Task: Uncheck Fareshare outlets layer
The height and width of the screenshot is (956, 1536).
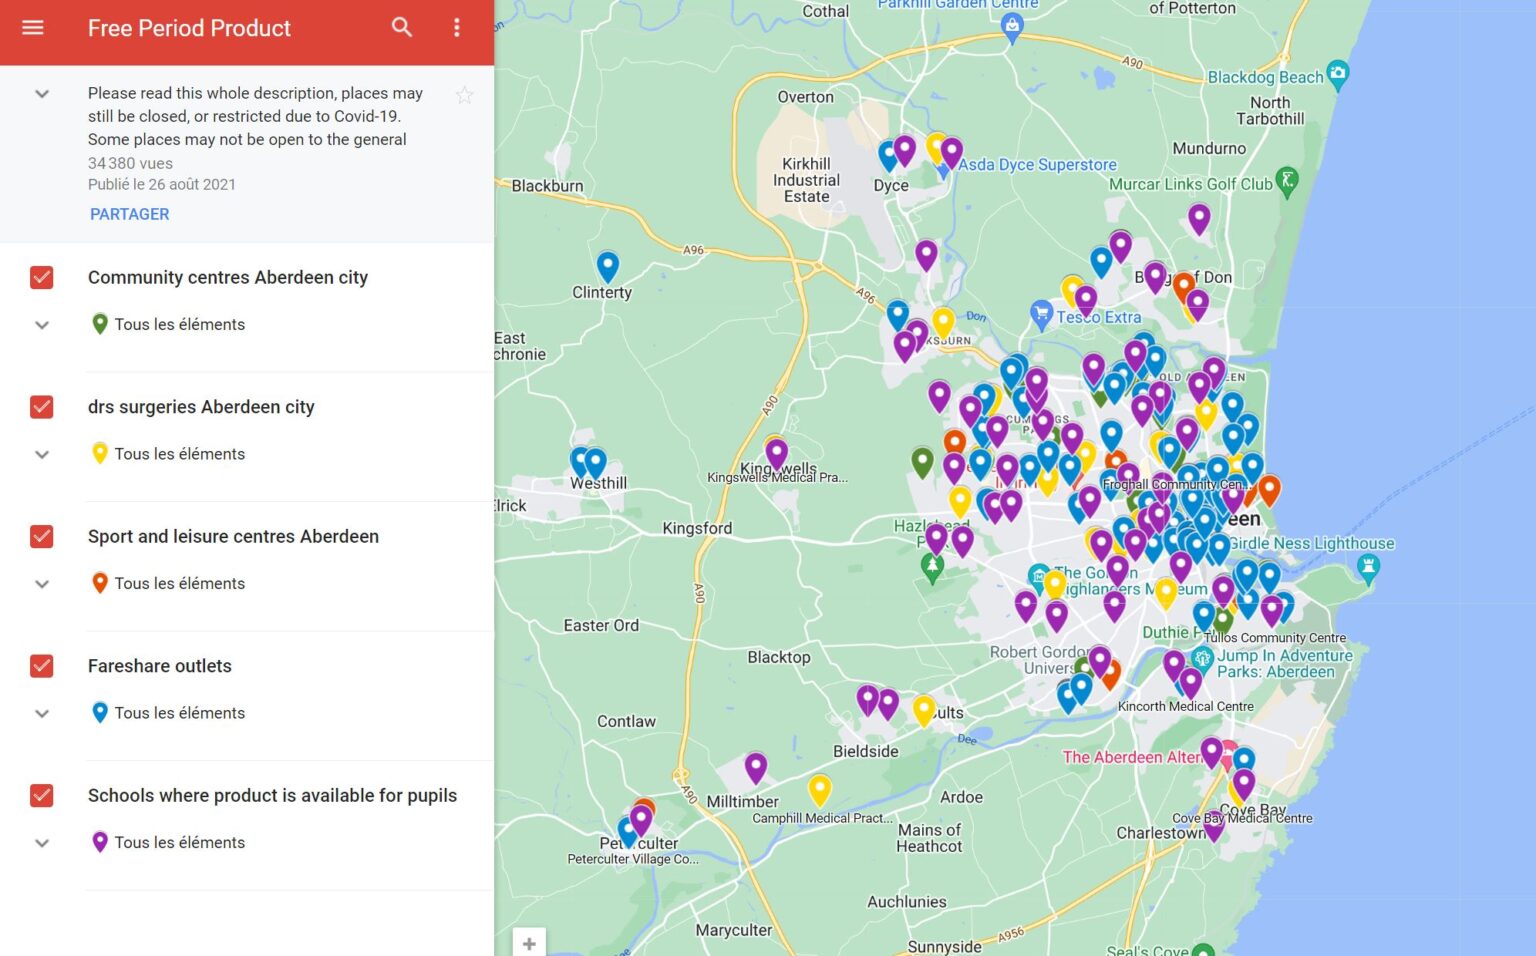Action: tap(42, 666)
